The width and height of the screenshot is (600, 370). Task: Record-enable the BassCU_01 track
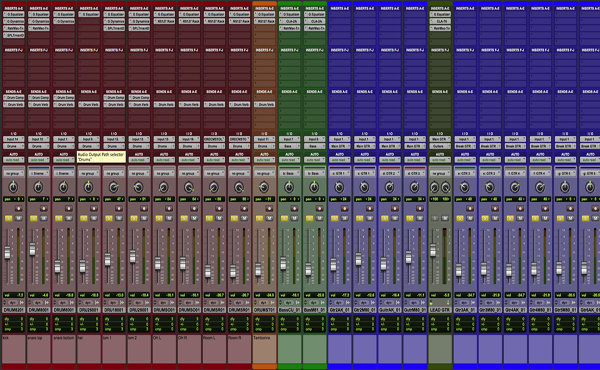294,209
